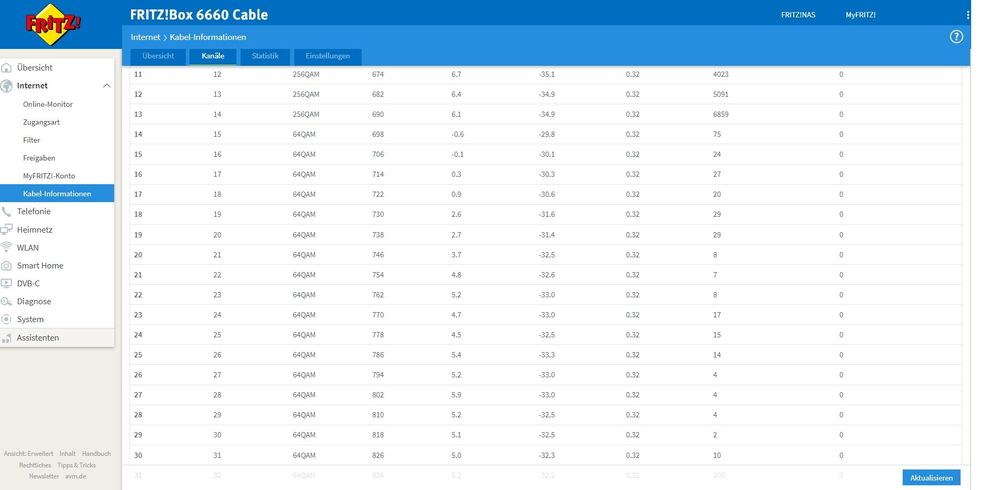This screenshot has height=490, width=999.
Task: Click value -31.6 in row 18
Action: pos(547,215)
